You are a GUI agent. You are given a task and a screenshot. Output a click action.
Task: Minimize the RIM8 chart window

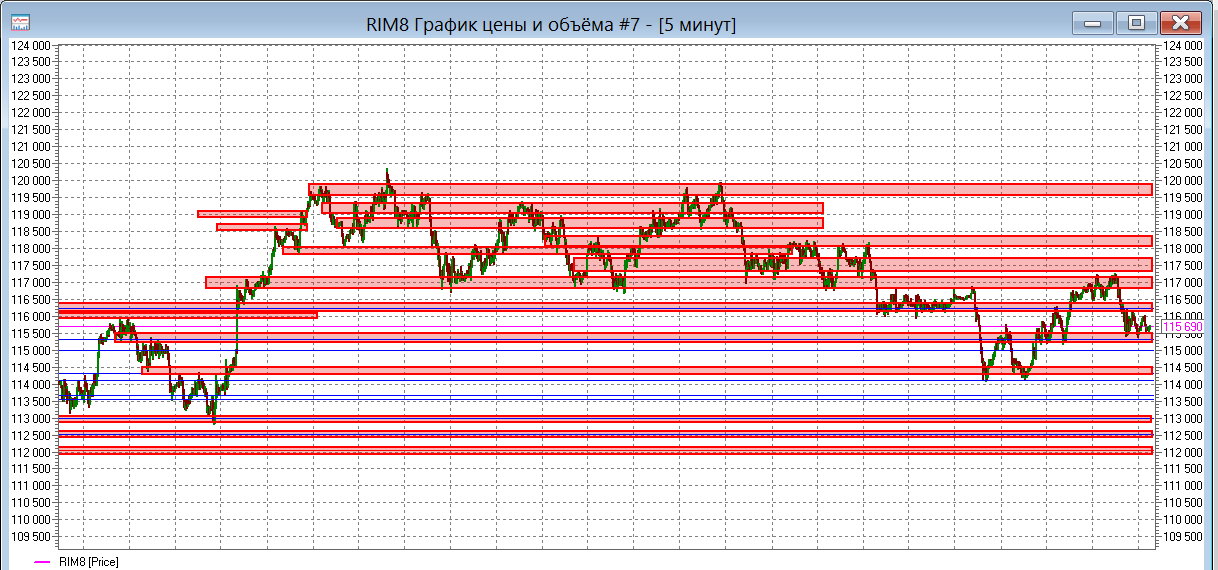(x=1094, y=22)
